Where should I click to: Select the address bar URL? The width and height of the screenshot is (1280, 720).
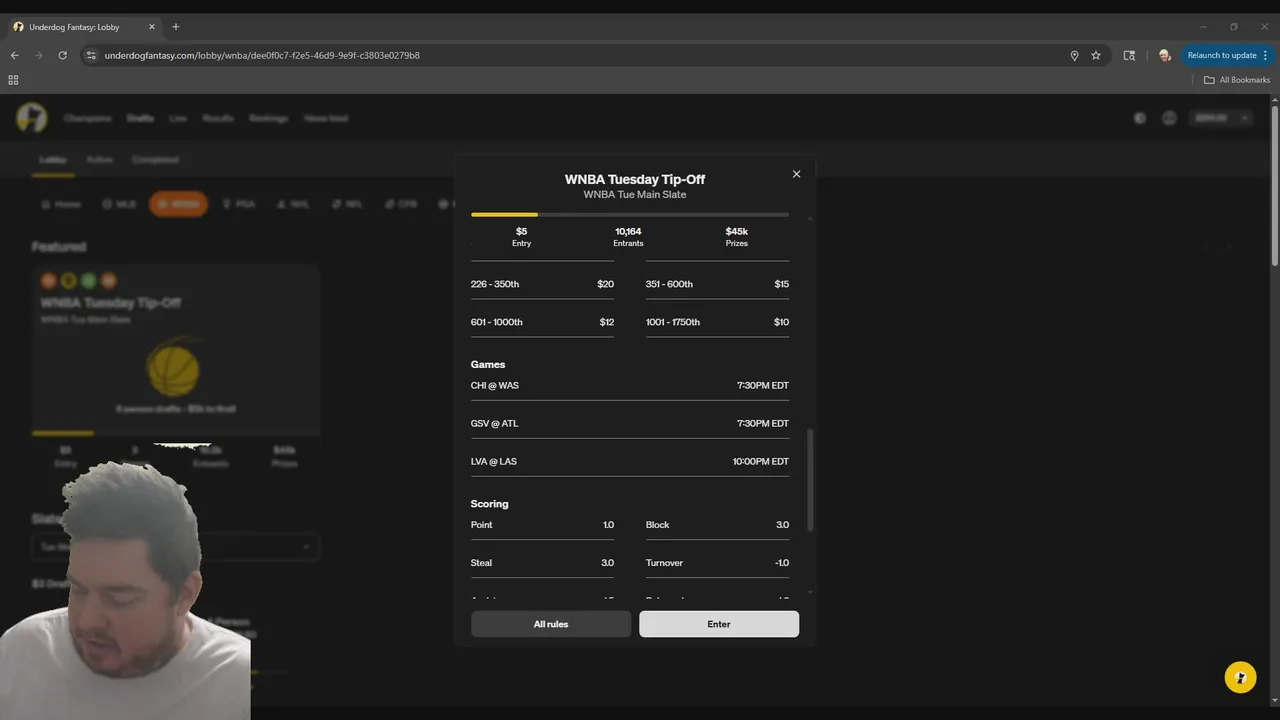point(262,55)
